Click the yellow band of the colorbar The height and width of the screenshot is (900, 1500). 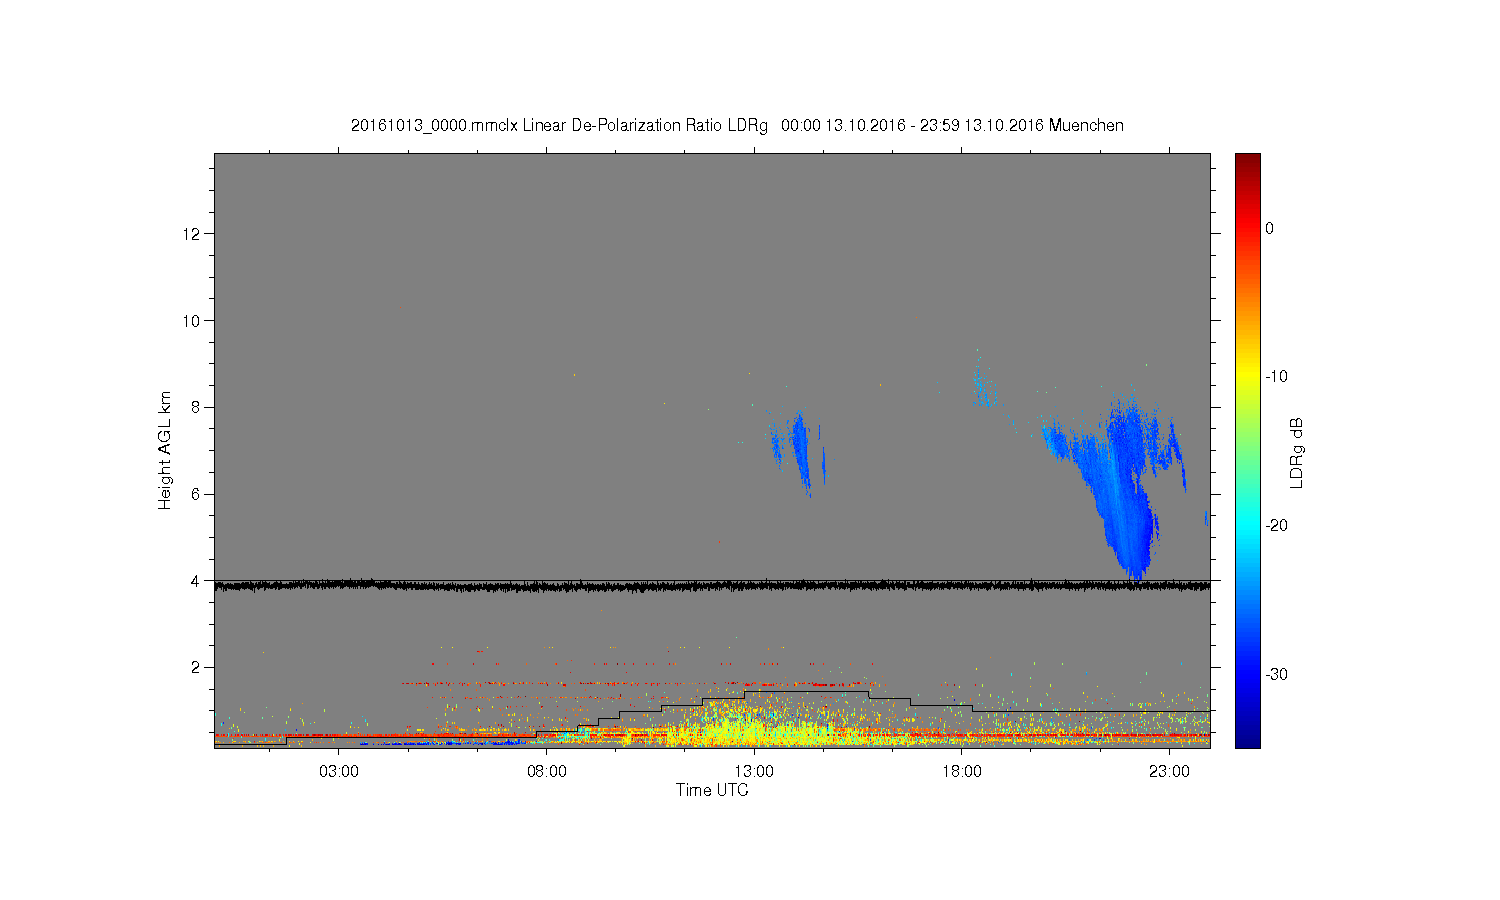point(1247,377)
